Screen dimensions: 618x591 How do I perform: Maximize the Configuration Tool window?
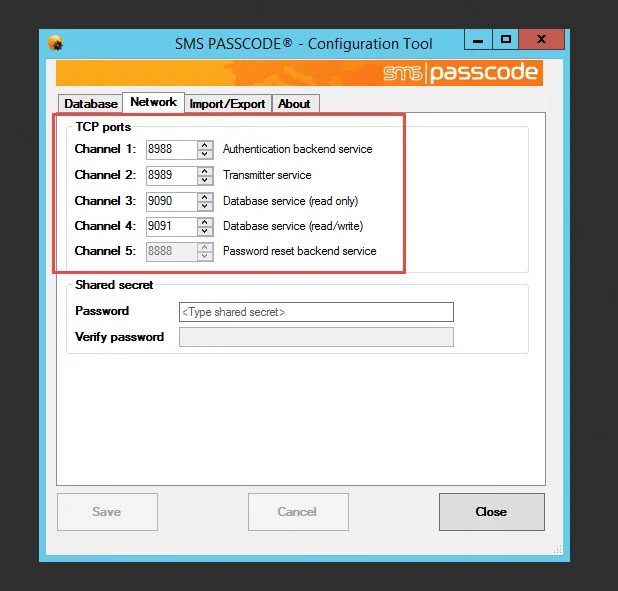(506, 39)
